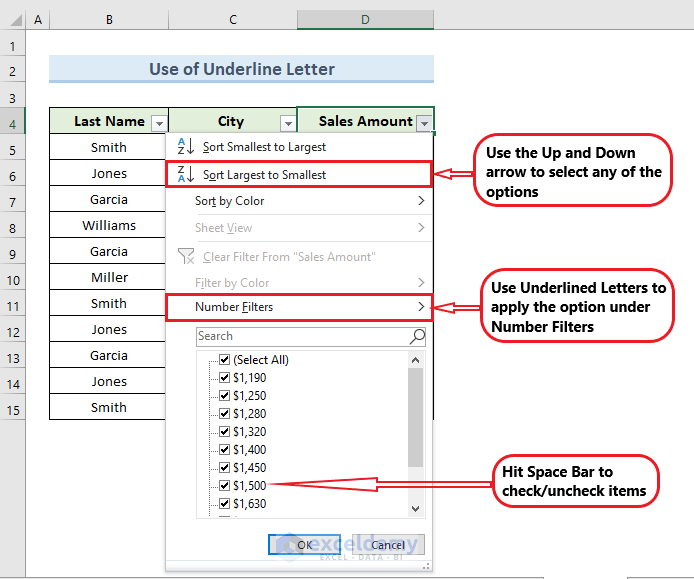Click the Z-A descending sort icon

185,174
